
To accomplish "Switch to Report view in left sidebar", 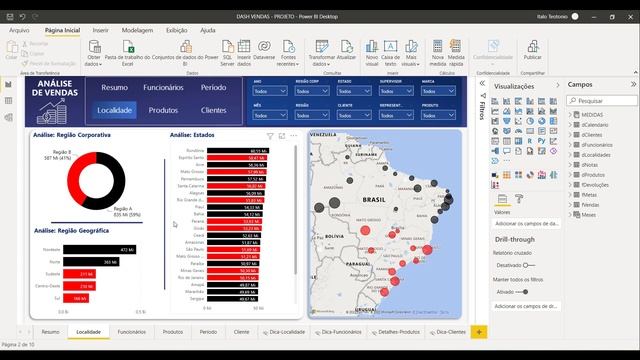I will point(9,84).
